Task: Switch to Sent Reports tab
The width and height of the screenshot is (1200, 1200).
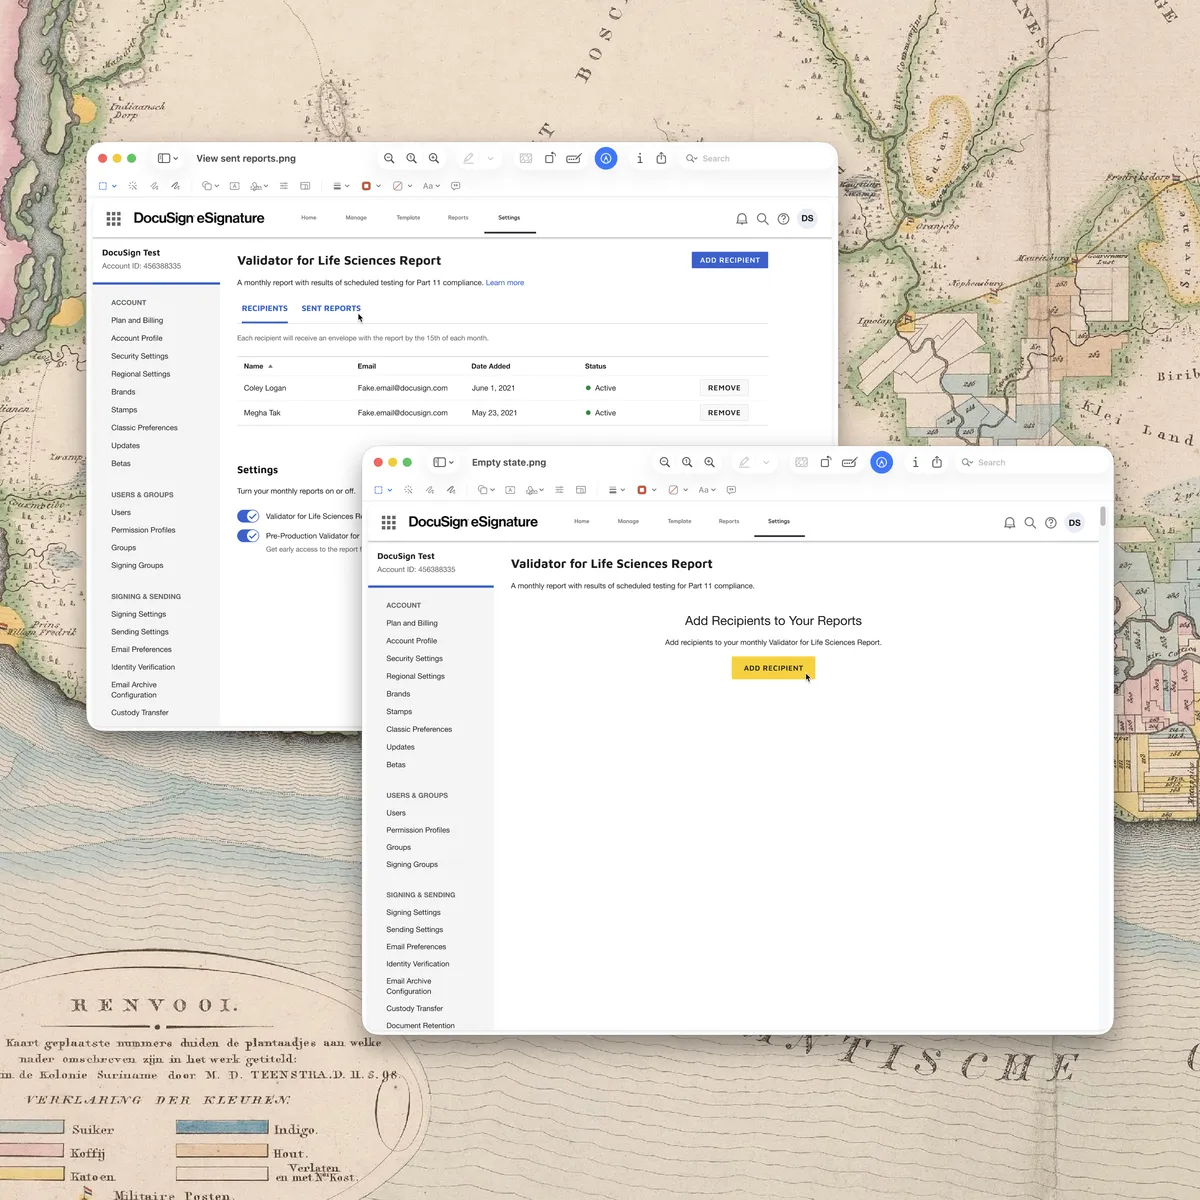Action: point(331,308)
